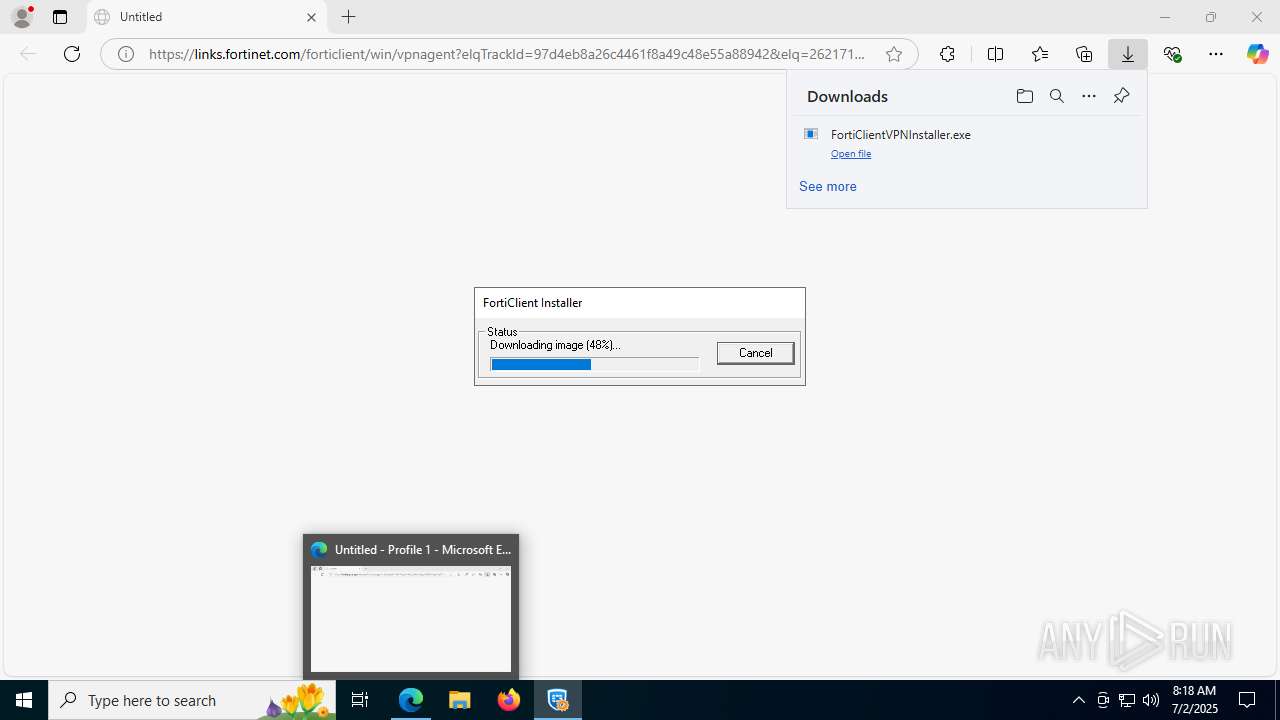Open File Explorer from taskbar
Image resolution: width=1280 pixels, height=720 pixels.
tap(460, 700)
